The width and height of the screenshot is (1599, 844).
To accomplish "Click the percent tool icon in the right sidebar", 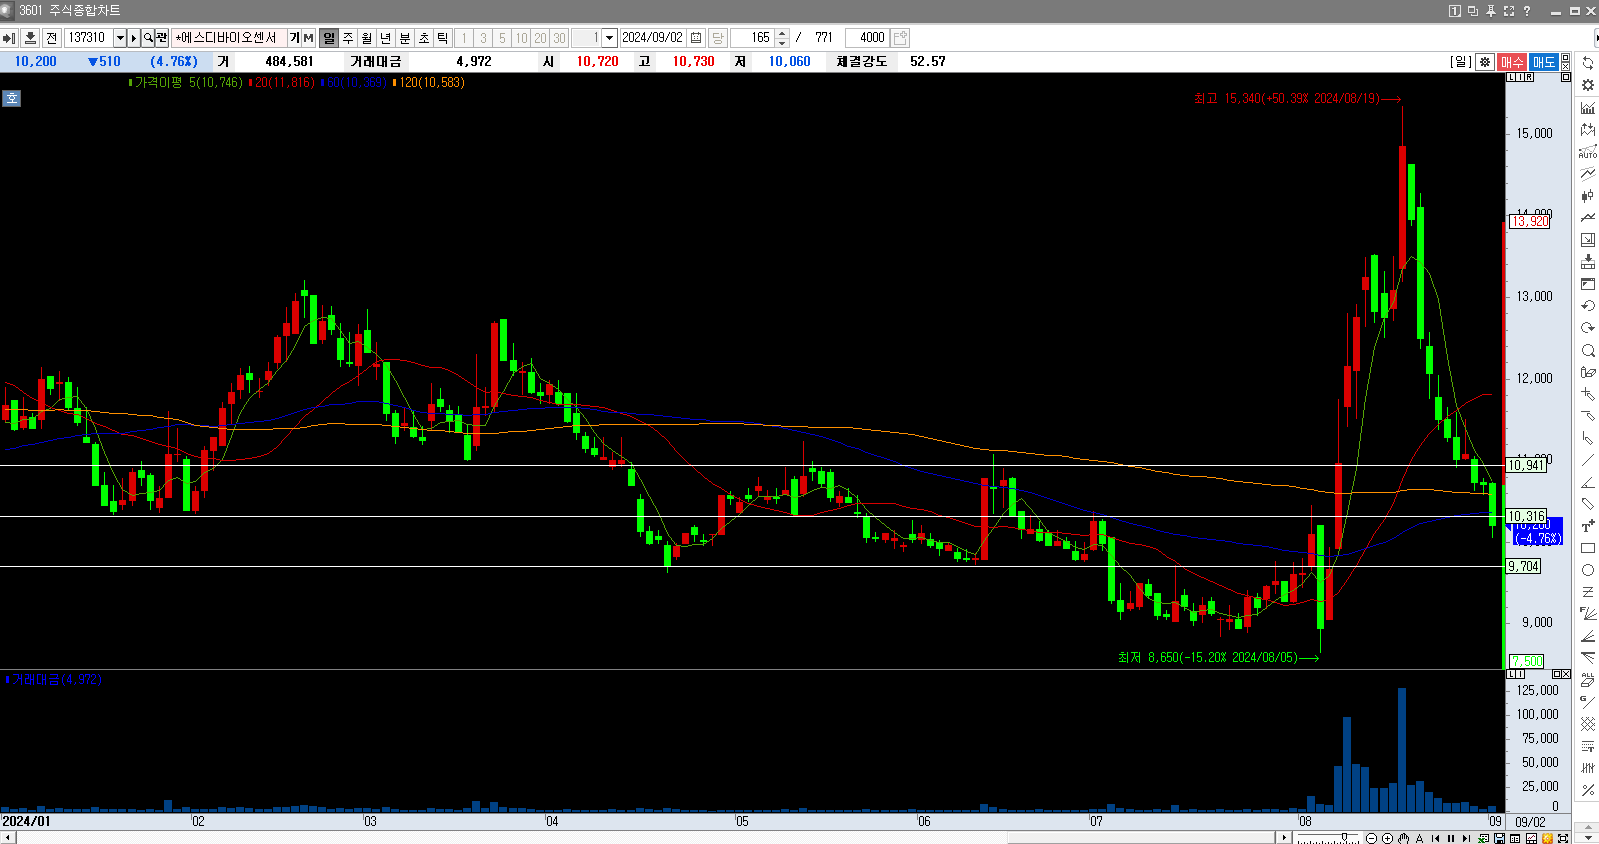I will [x=1588, y=790].
